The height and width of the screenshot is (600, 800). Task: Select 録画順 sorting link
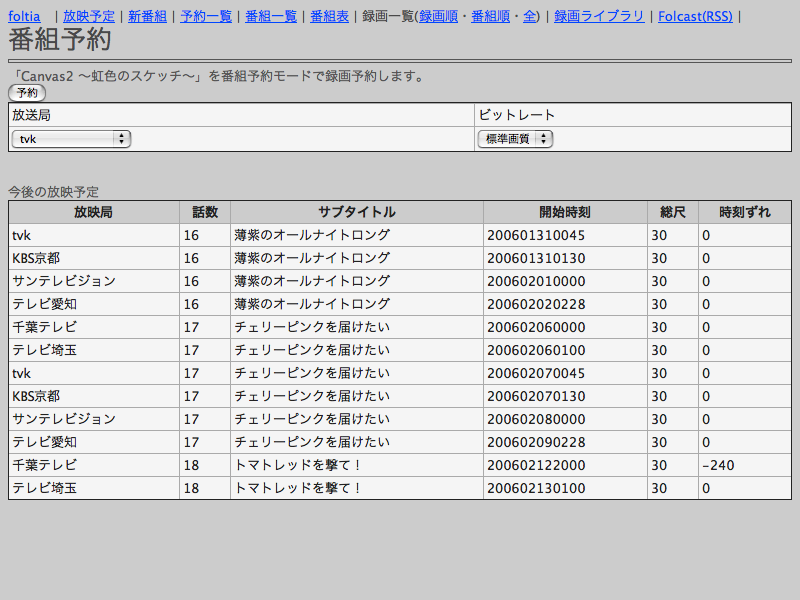tap(439, 16)
